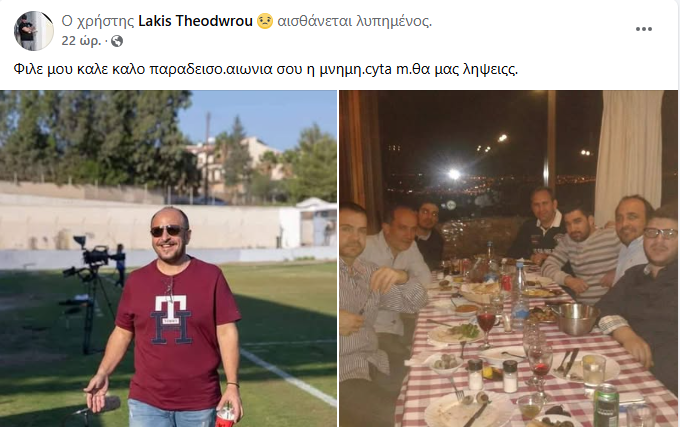Click the white field line on grass
680x427 pixels.
[288, 377]
